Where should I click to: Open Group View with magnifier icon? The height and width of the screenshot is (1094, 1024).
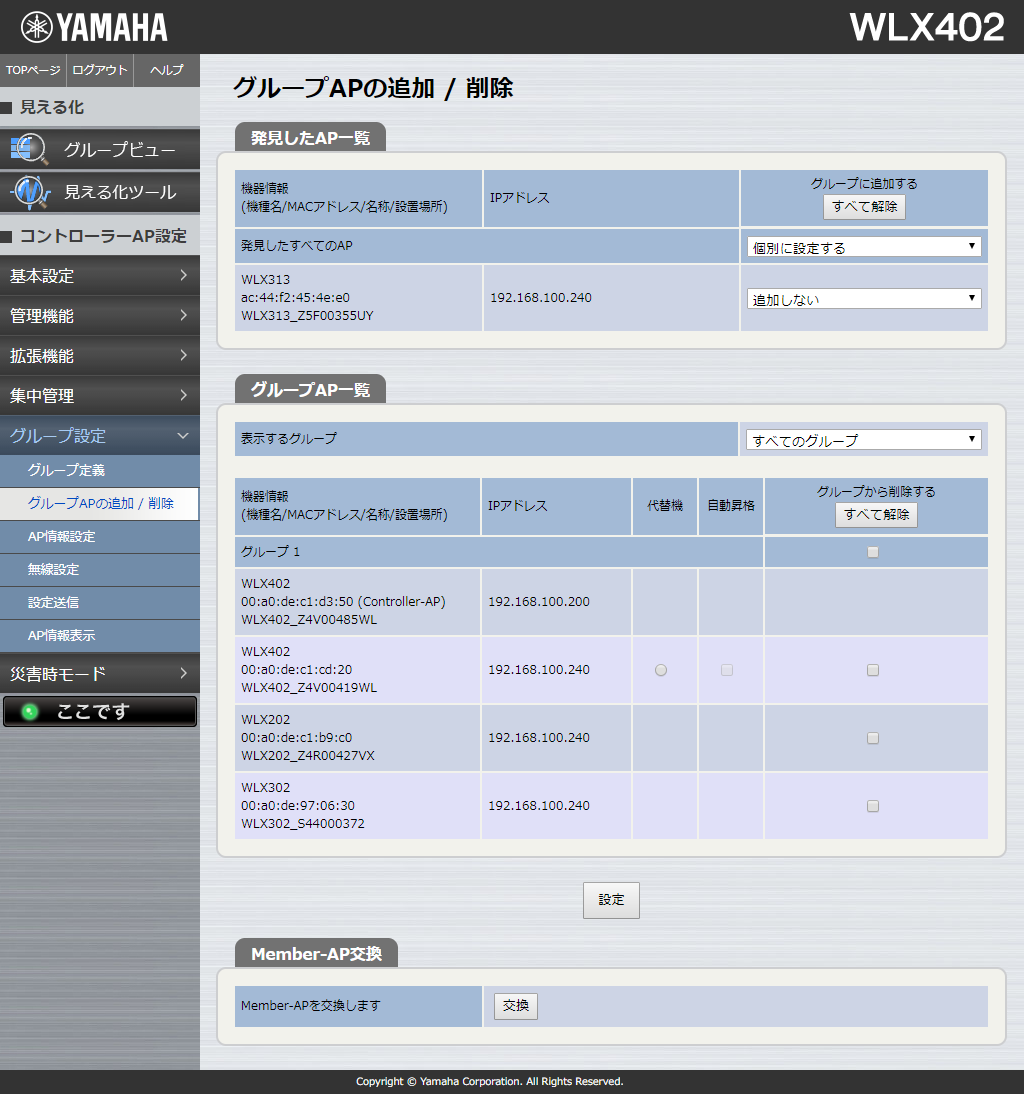click(100, 150)
